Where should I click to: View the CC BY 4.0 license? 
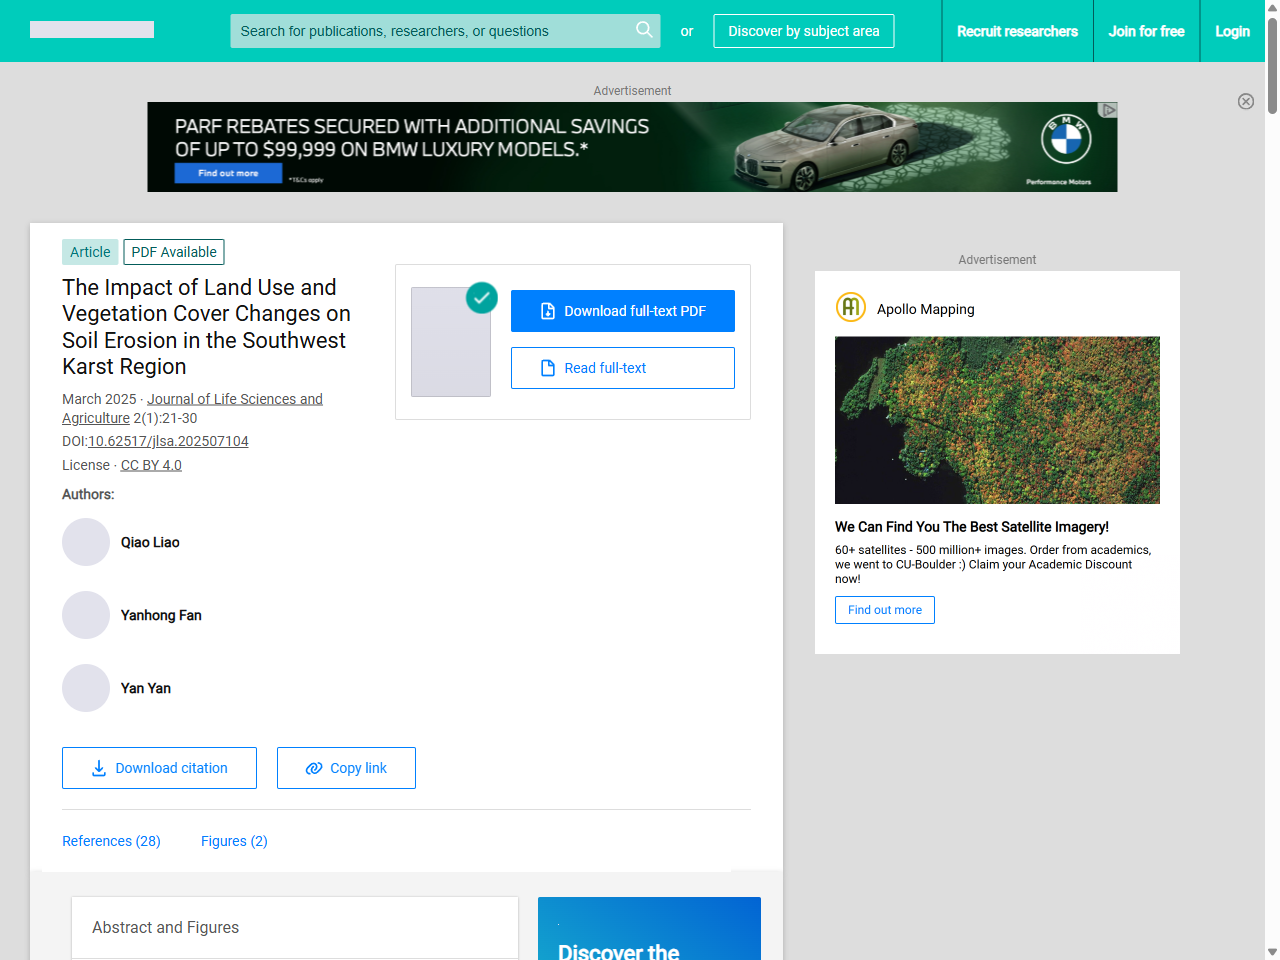(150, 464)
